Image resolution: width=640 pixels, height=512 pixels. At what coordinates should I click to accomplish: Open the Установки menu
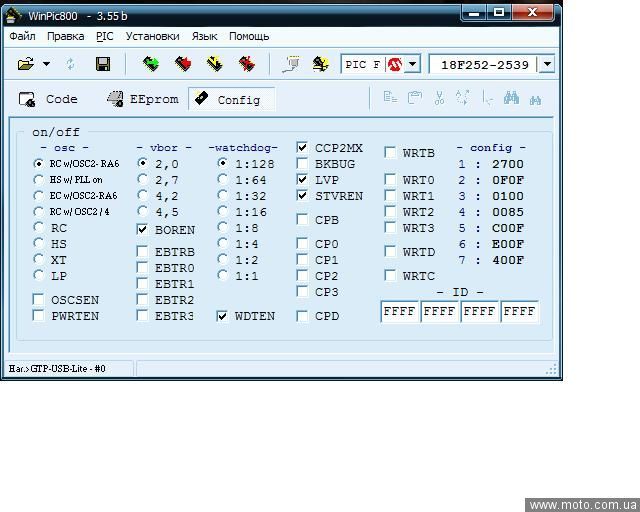[153, 36]
